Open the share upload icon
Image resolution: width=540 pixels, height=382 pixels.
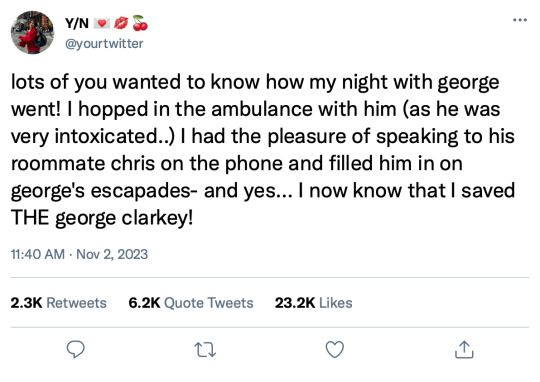pos(464,350)
